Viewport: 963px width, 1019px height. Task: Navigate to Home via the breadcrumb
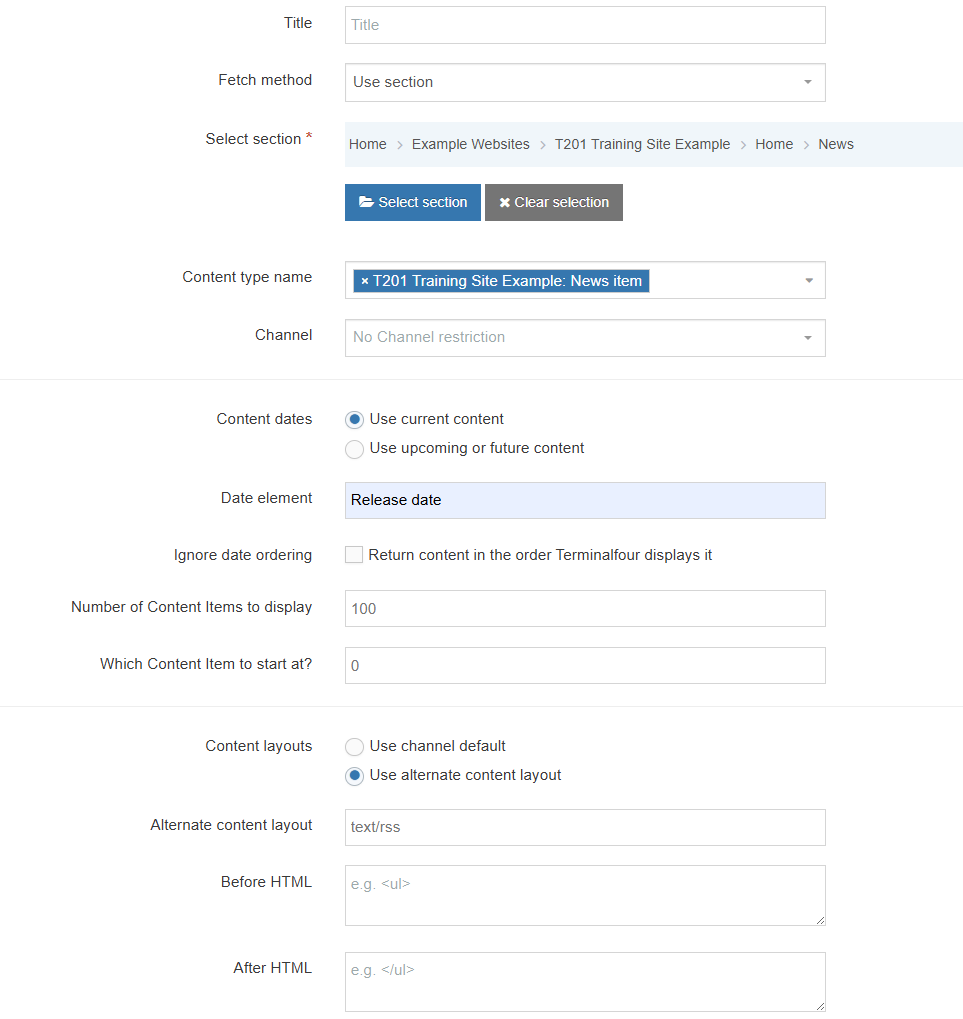[367, 144]
